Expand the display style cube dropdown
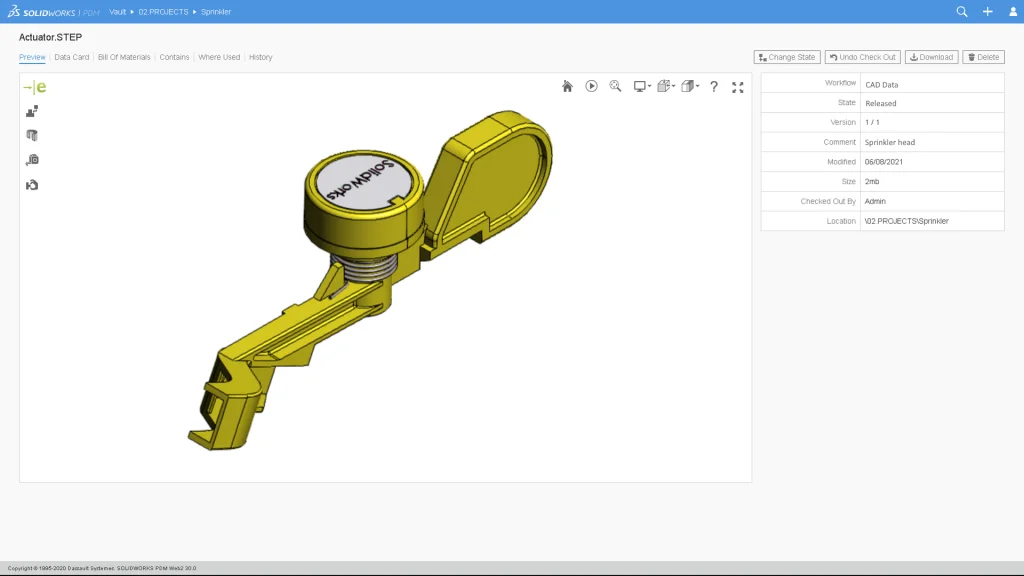 tap(690, 87)
